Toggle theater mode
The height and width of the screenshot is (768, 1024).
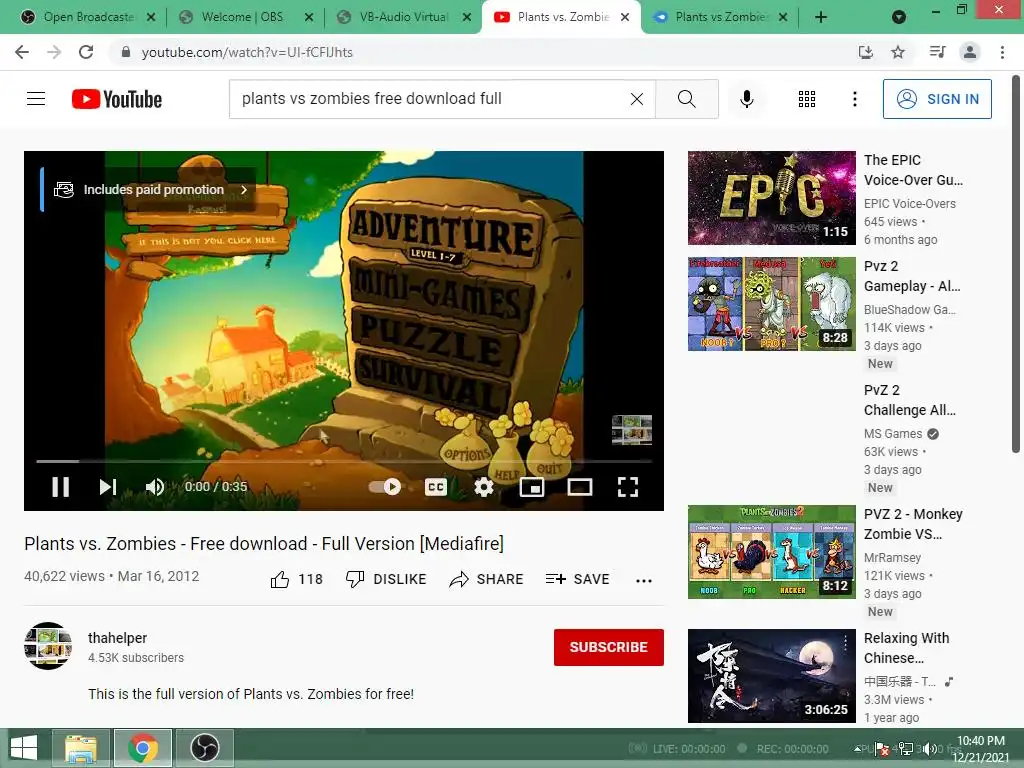point(580,487)
